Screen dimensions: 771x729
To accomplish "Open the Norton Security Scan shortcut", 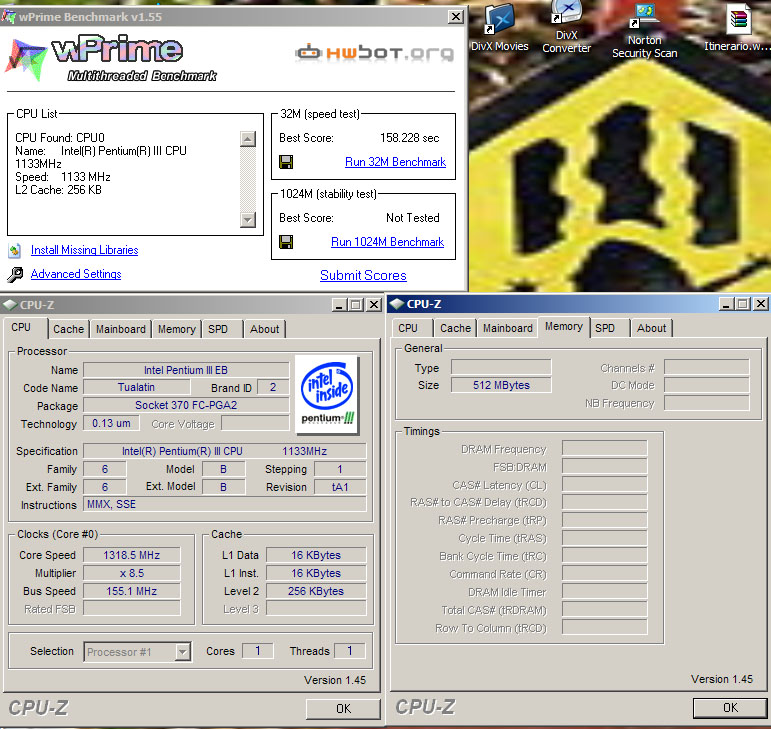I will tap(645, 30).
